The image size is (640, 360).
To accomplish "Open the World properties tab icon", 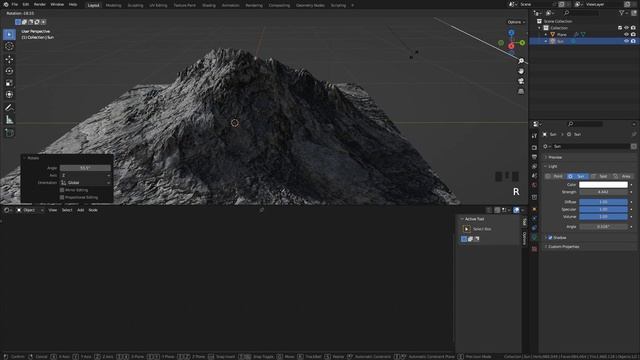I will [x=534, y=185].
